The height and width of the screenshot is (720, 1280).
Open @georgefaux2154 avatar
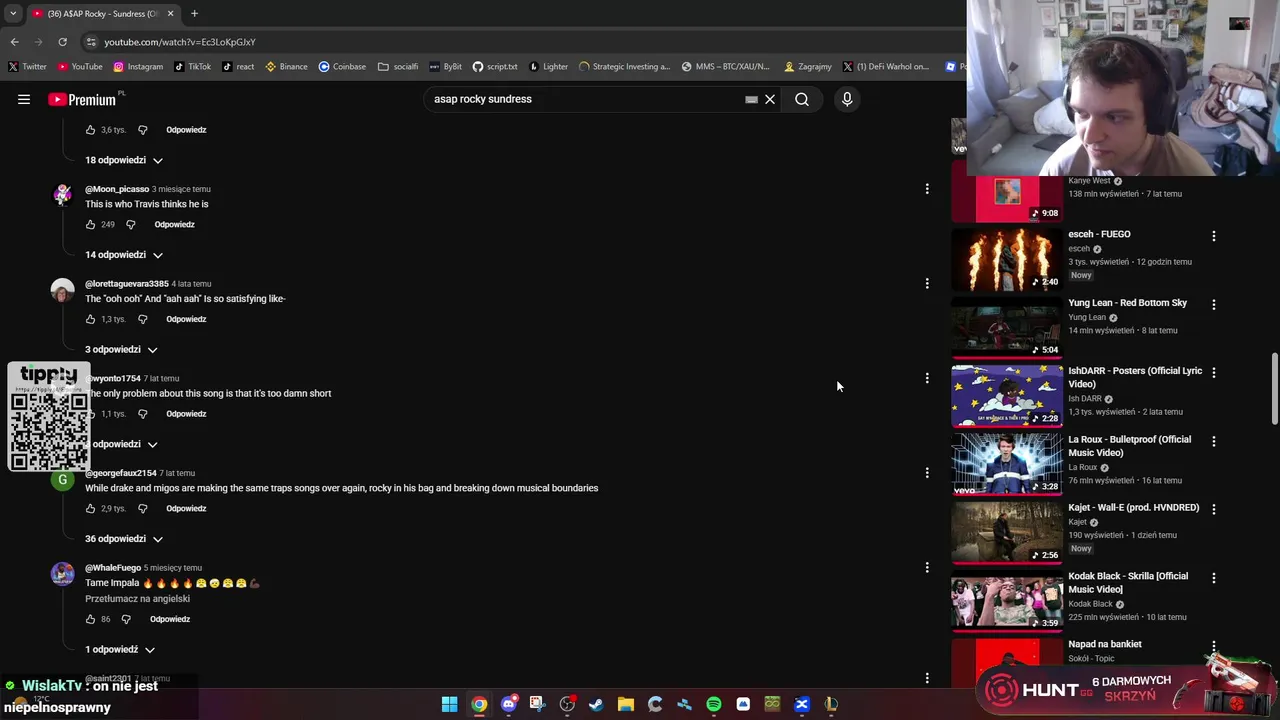pos(63,480)
